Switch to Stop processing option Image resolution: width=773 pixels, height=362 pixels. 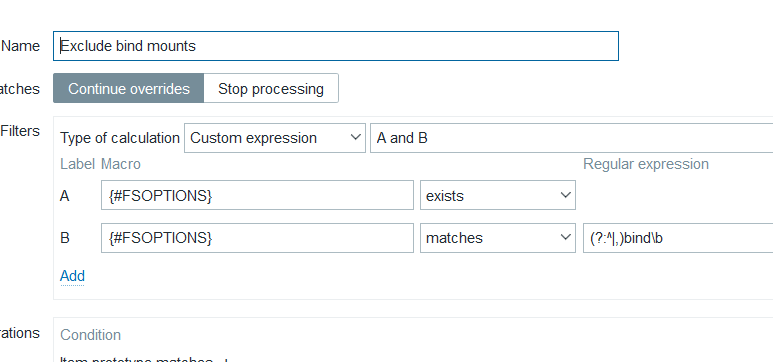click(271, 88)
